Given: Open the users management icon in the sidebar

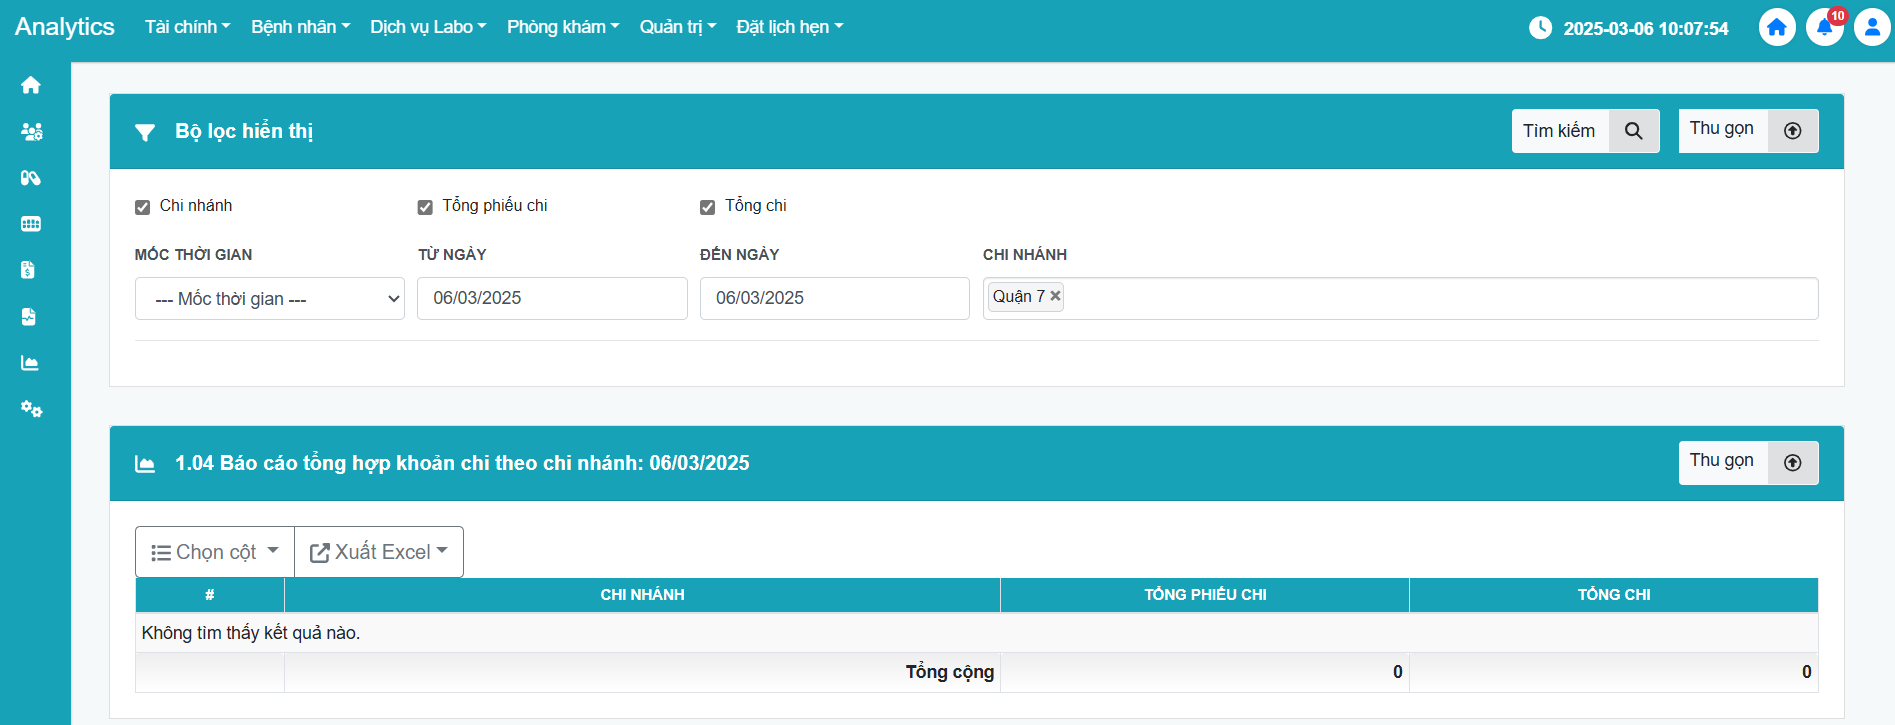Looking at the screenshot, I should 31,132.
